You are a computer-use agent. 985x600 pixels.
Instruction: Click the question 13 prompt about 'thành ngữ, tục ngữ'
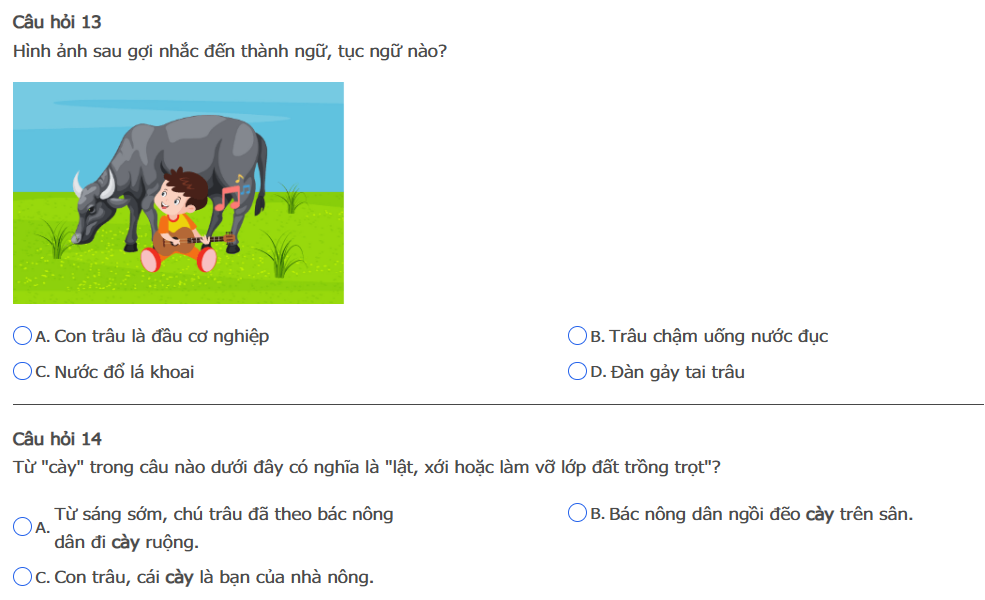(x=230, y=50)
